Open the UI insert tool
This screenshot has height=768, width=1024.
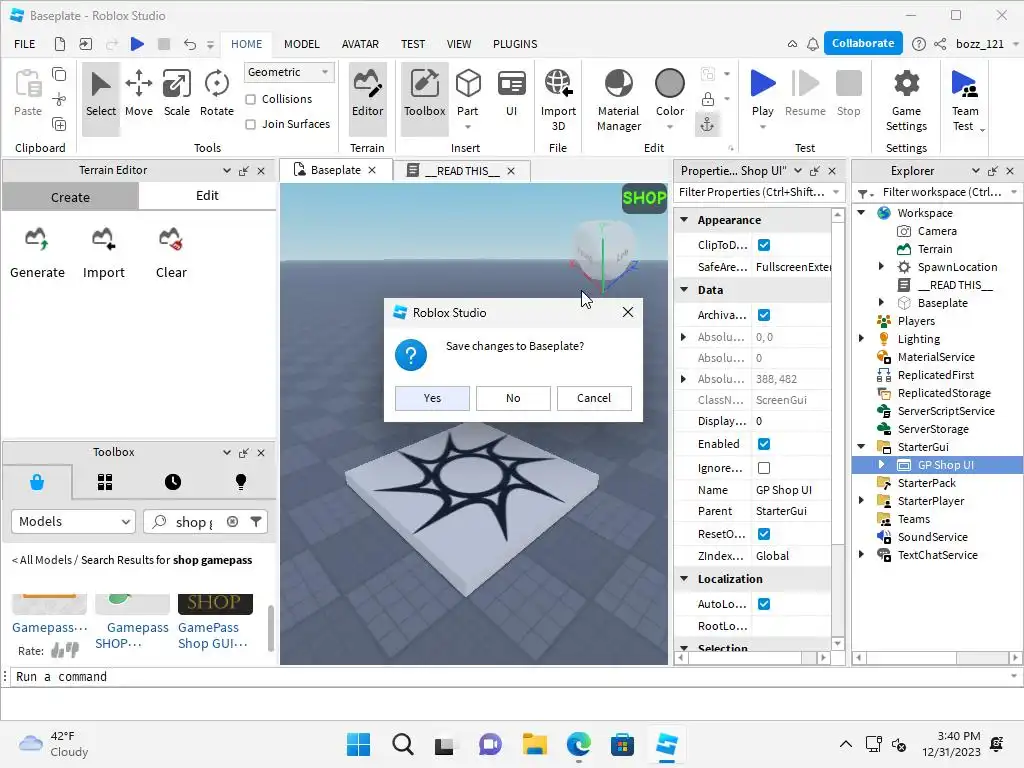(x=511, y=93)
